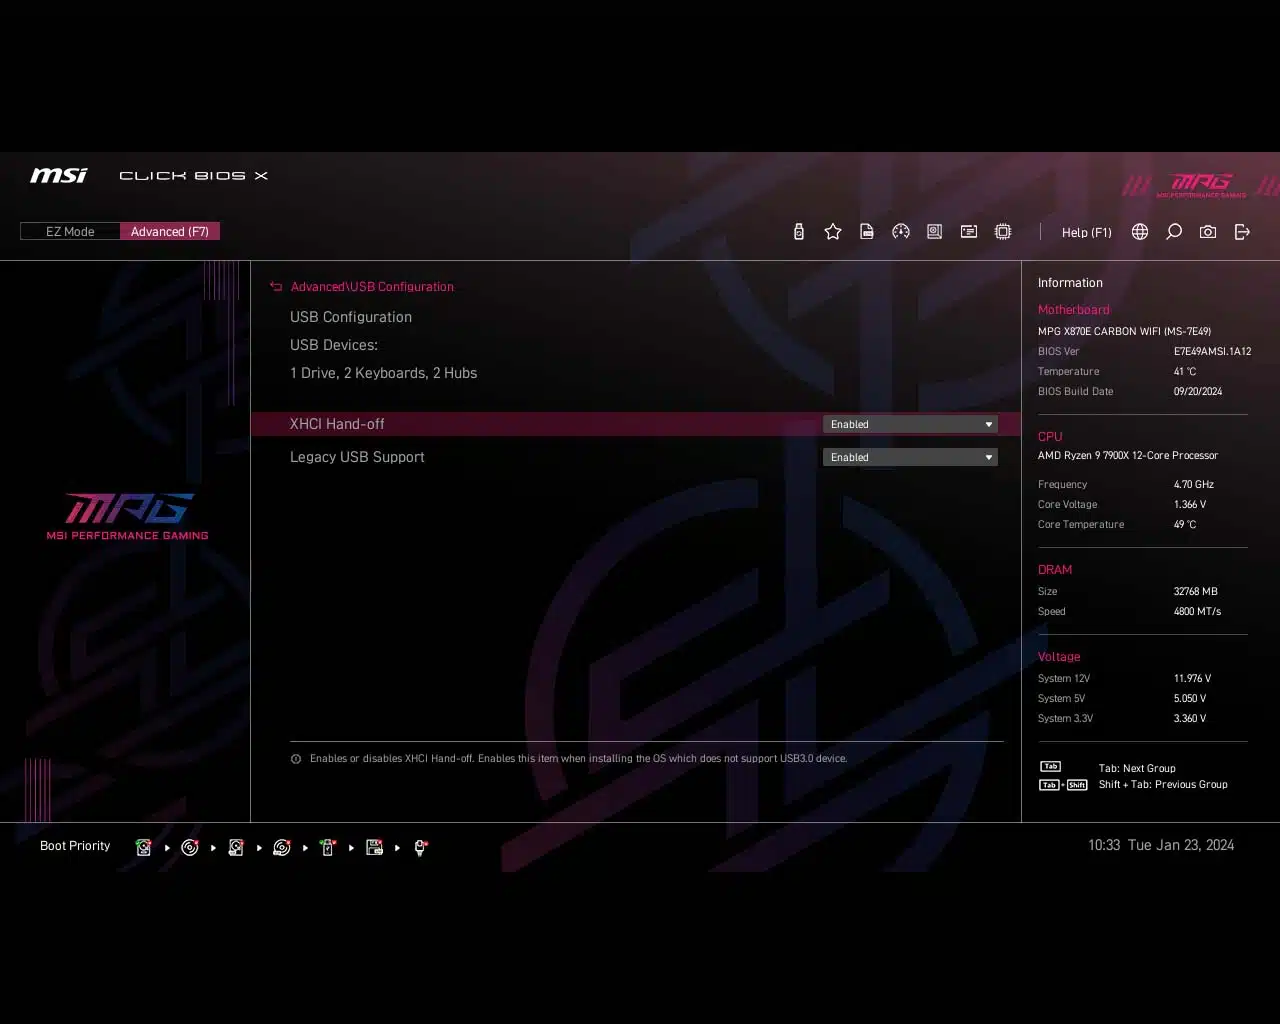Click '1 Drive, 2 Keyboards, 2 Hubs' text
The height and width of the screenshot is (1024, 1280).
tap(383, 373)
